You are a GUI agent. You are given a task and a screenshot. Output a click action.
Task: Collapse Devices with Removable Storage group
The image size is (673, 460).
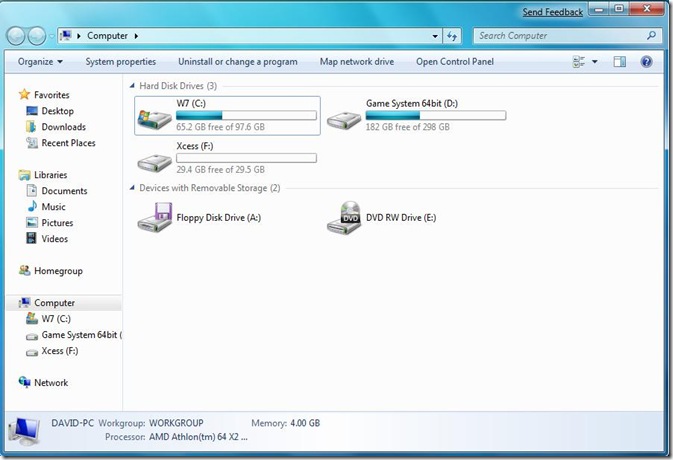(x=132, y=188)
